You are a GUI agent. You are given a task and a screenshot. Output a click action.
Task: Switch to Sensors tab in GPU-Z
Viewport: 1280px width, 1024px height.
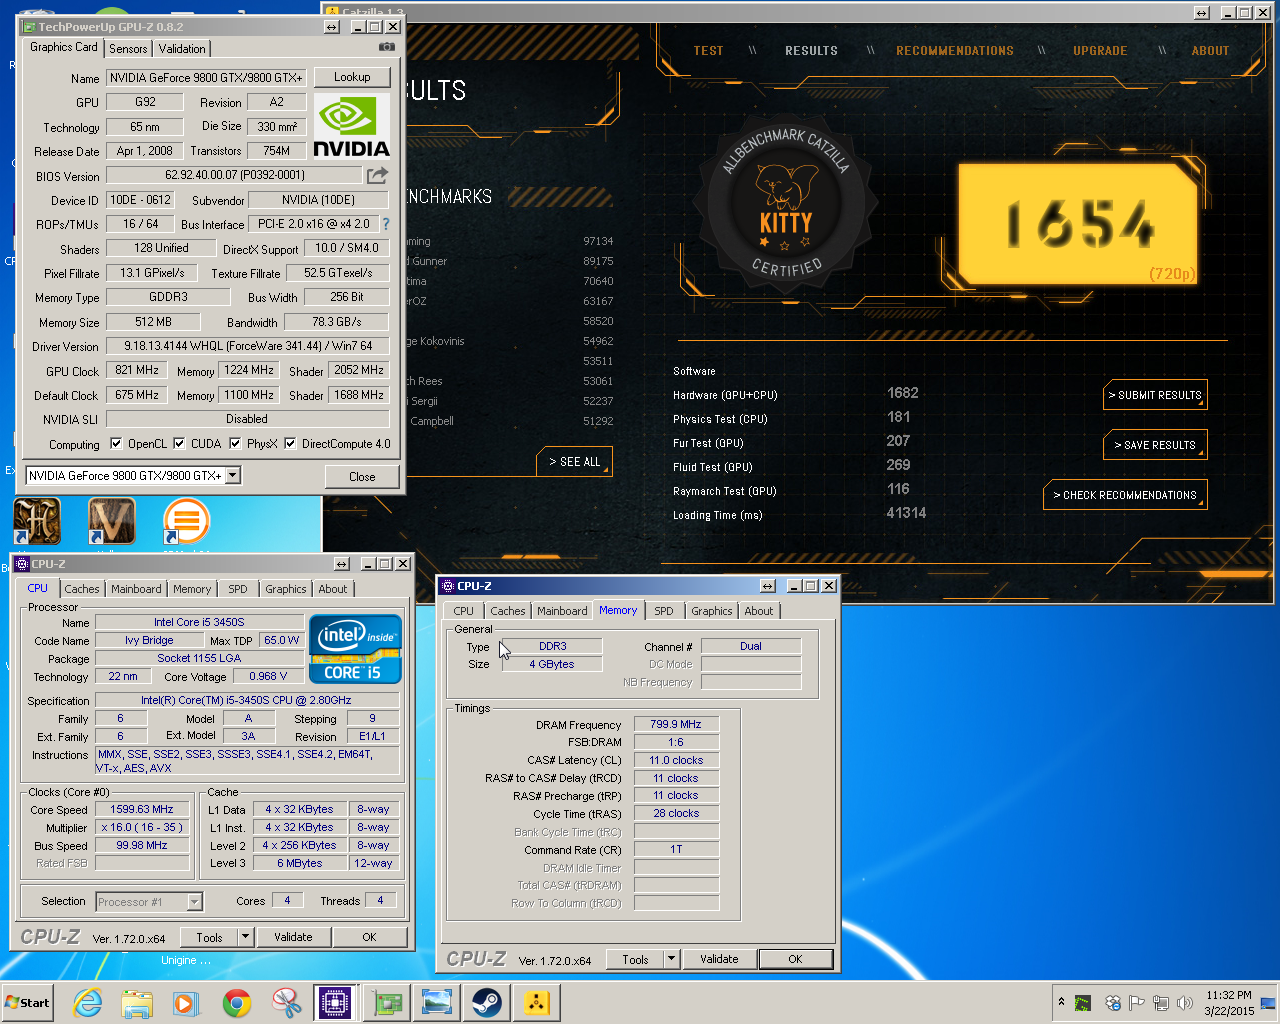128,49
